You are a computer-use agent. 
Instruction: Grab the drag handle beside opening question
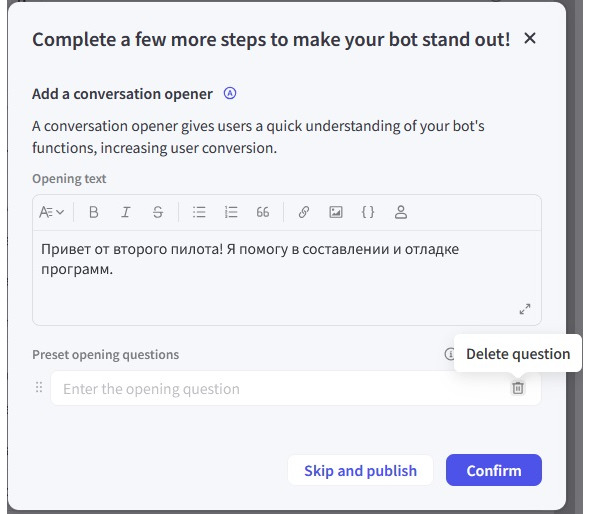click(x=39, y=387)
